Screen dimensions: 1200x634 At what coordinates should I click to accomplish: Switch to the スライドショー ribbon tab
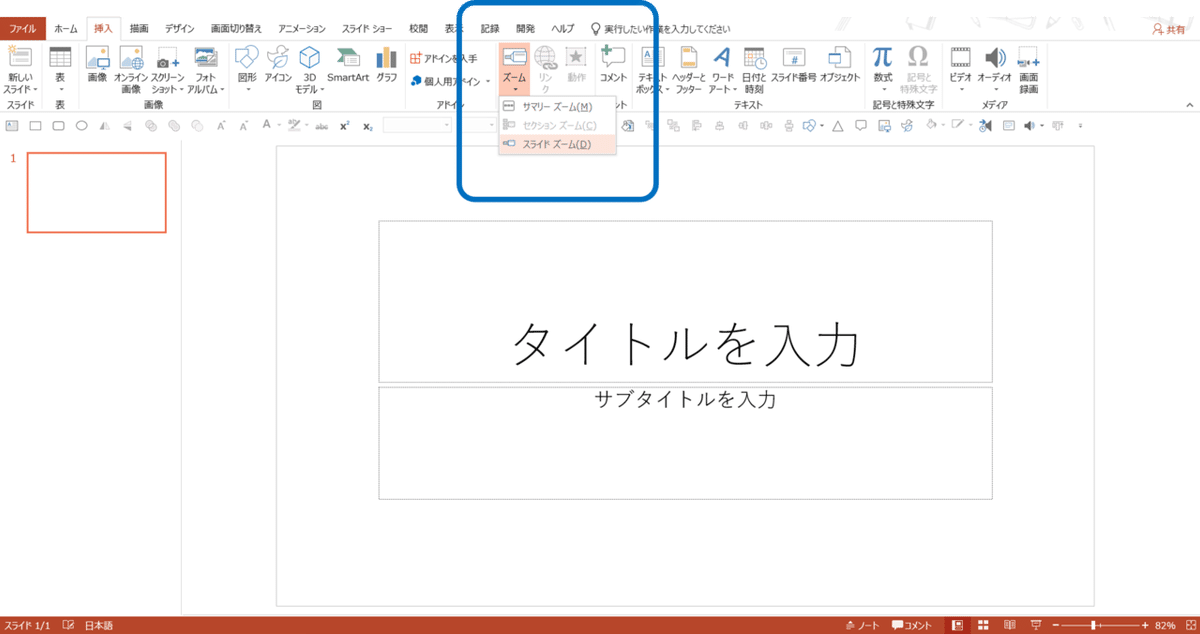tap(369, 28)
